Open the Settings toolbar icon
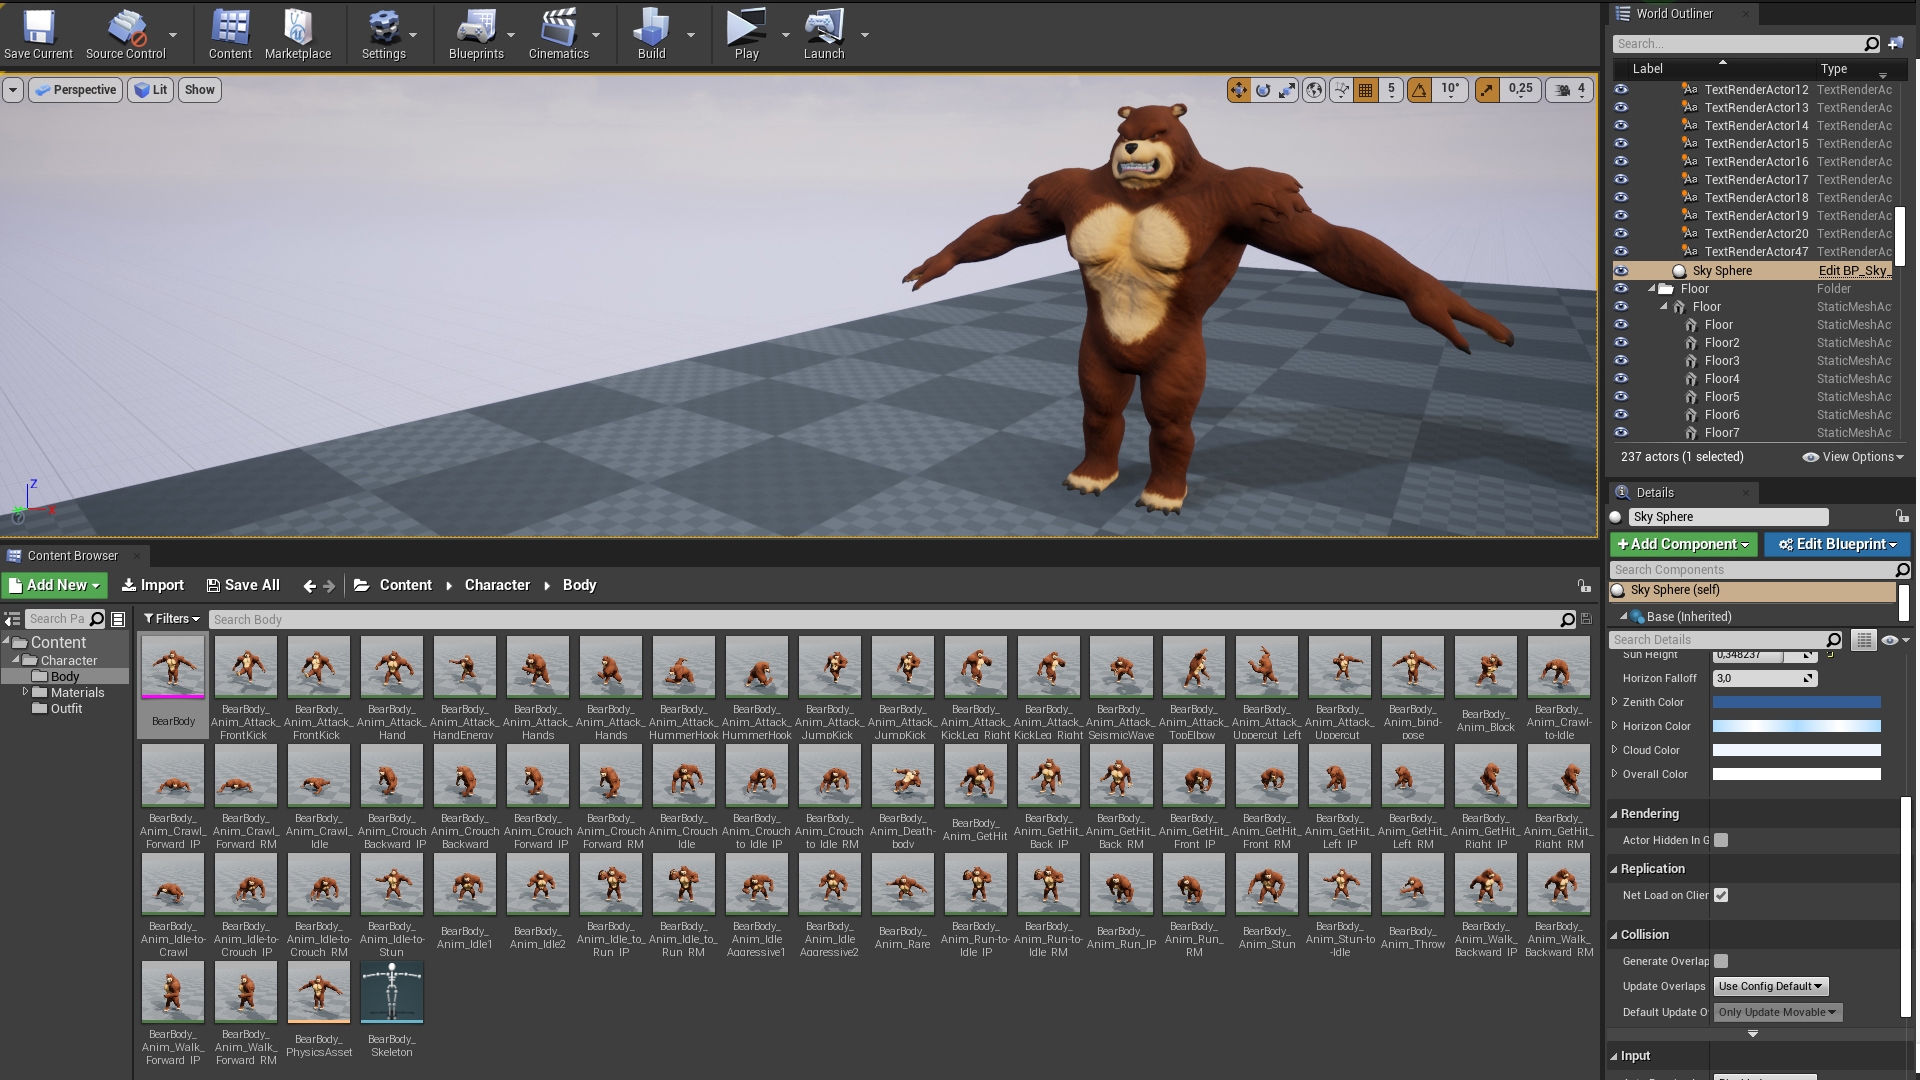The height and width of the screenshot is (1080, 1920). pos(383,34)
